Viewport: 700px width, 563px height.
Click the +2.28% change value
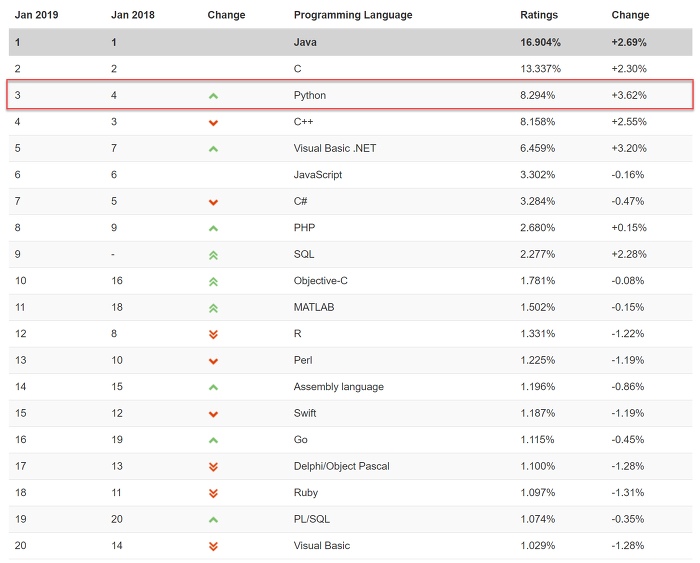point(629,254)
